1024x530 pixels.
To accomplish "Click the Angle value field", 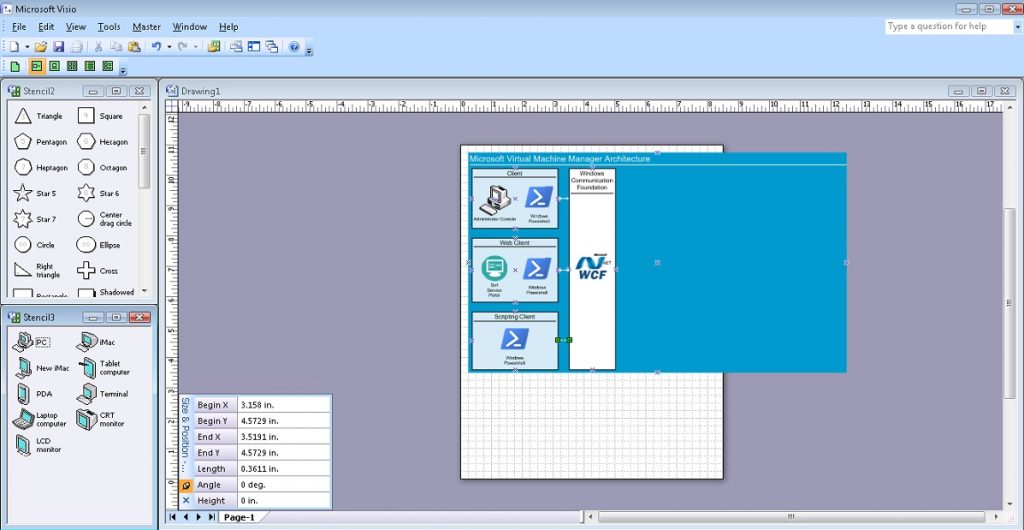I will click(x=284, y=485).
